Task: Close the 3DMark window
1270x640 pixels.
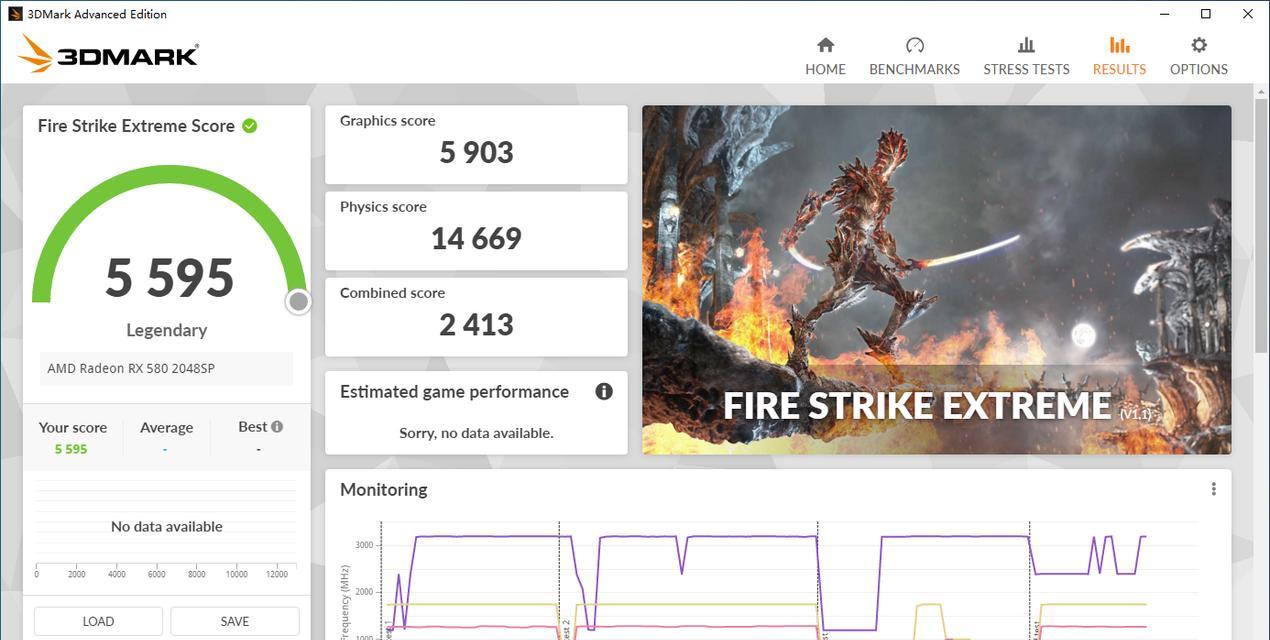Action: [x=1248, y=14]
